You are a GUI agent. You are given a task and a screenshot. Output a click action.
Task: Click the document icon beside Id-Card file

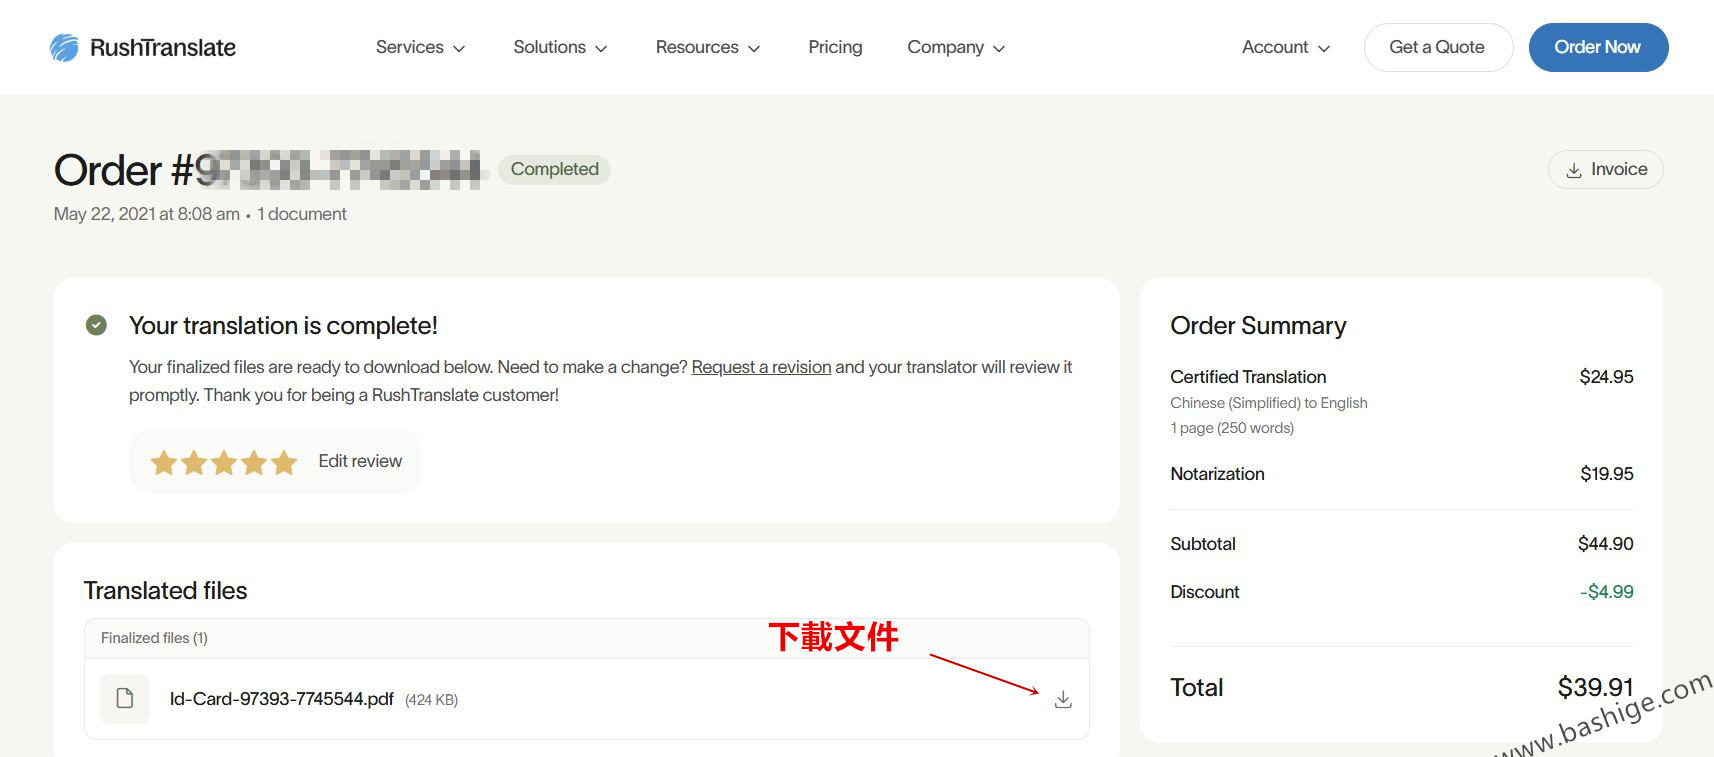click(125, 699)
